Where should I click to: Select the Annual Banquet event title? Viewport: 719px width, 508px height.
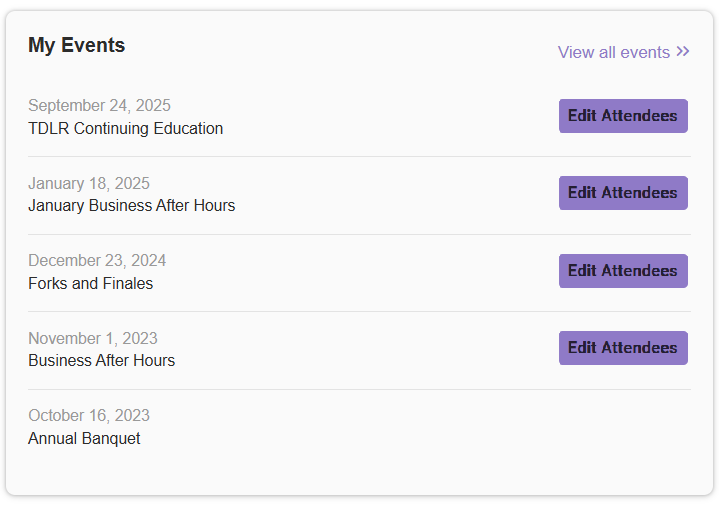pos(84,438)
